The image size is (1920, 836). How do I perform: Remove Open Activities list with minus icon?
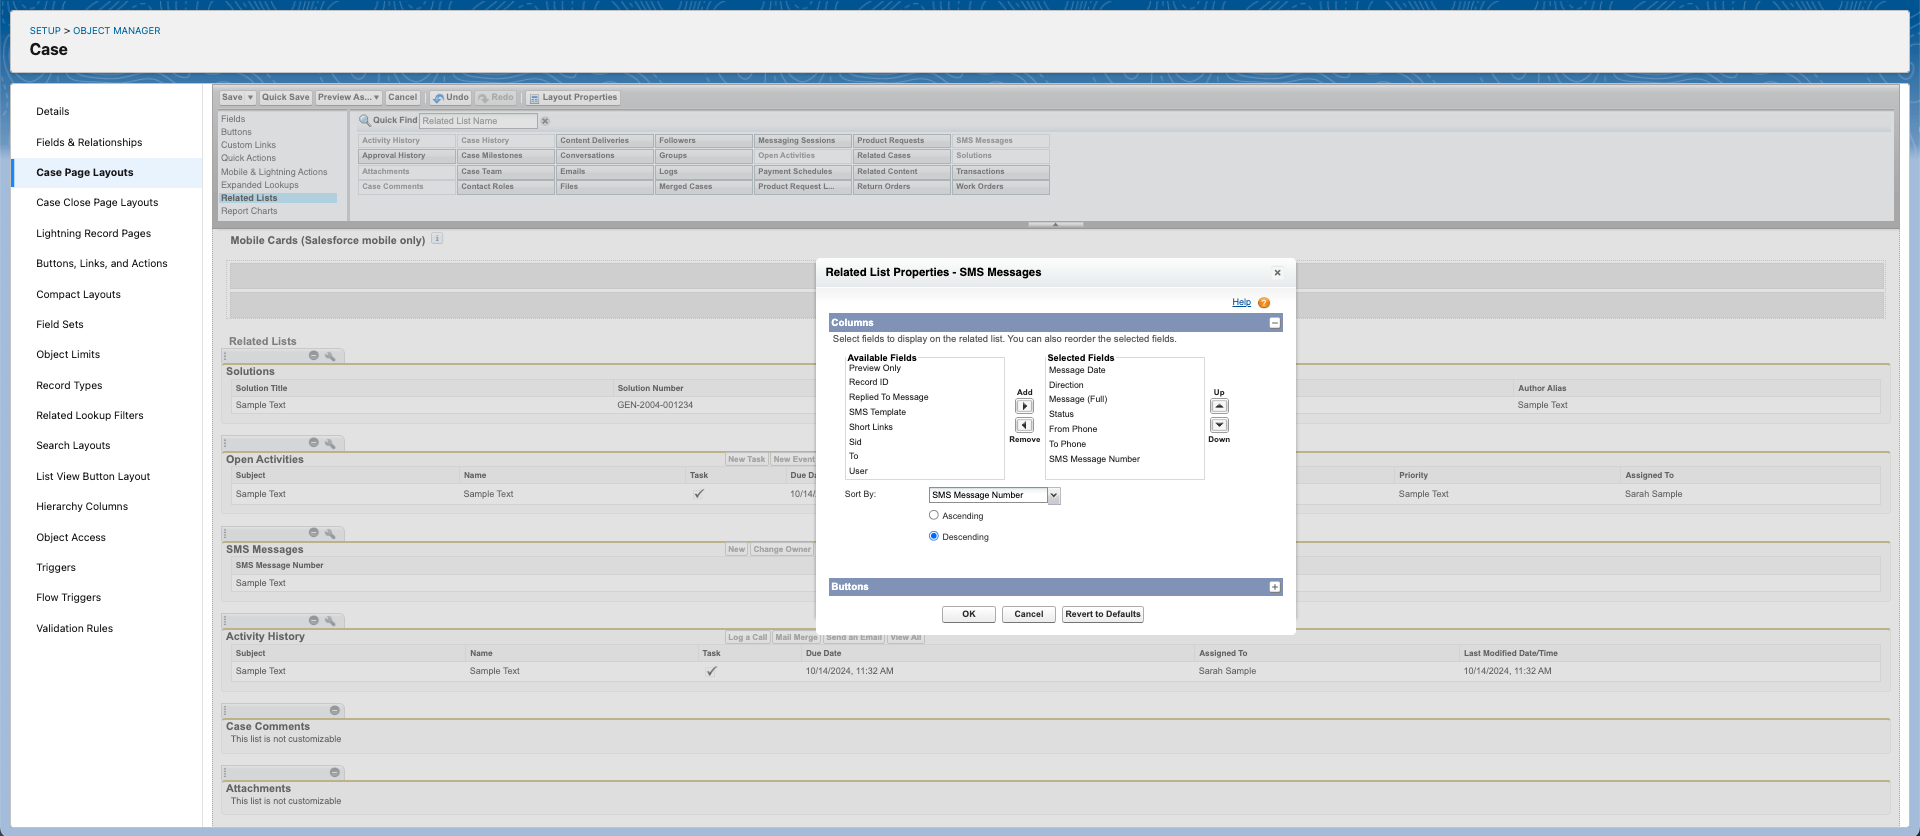tap(313, 443)
